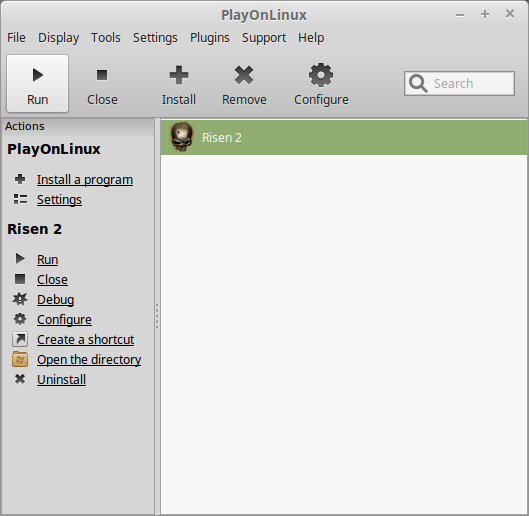529x516 pixels.
Task: Click the Debug bug icon in sidebar
Action: point(20,299)
